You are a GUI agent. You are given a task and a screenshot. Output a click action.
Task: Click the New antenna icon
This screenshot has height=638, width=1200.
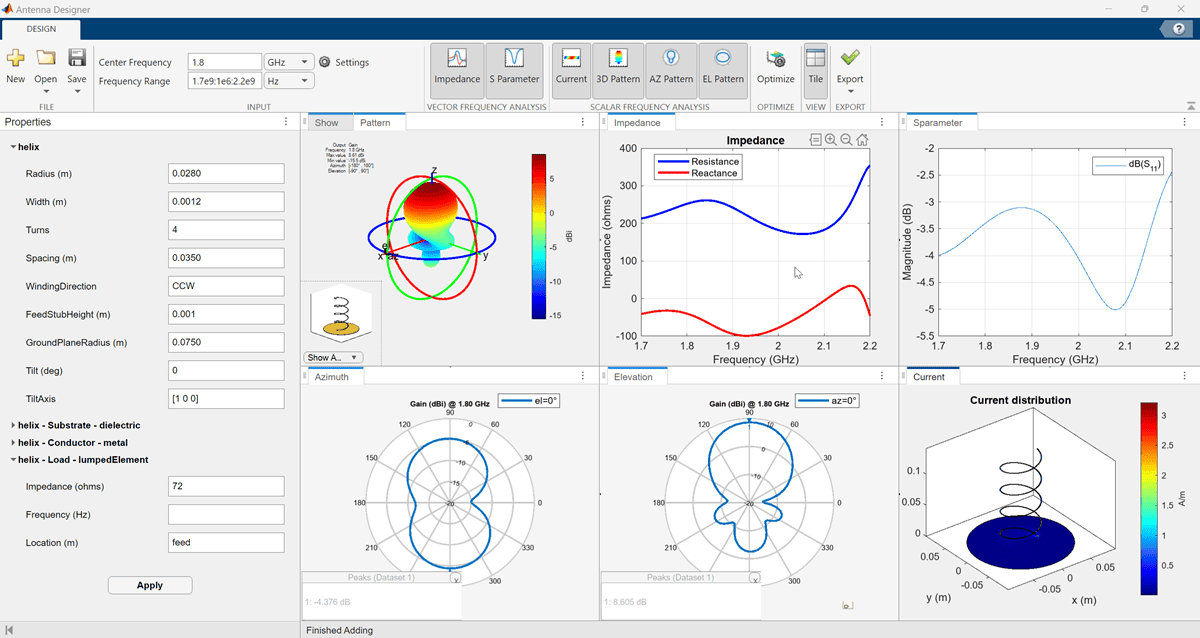[16, 60]
